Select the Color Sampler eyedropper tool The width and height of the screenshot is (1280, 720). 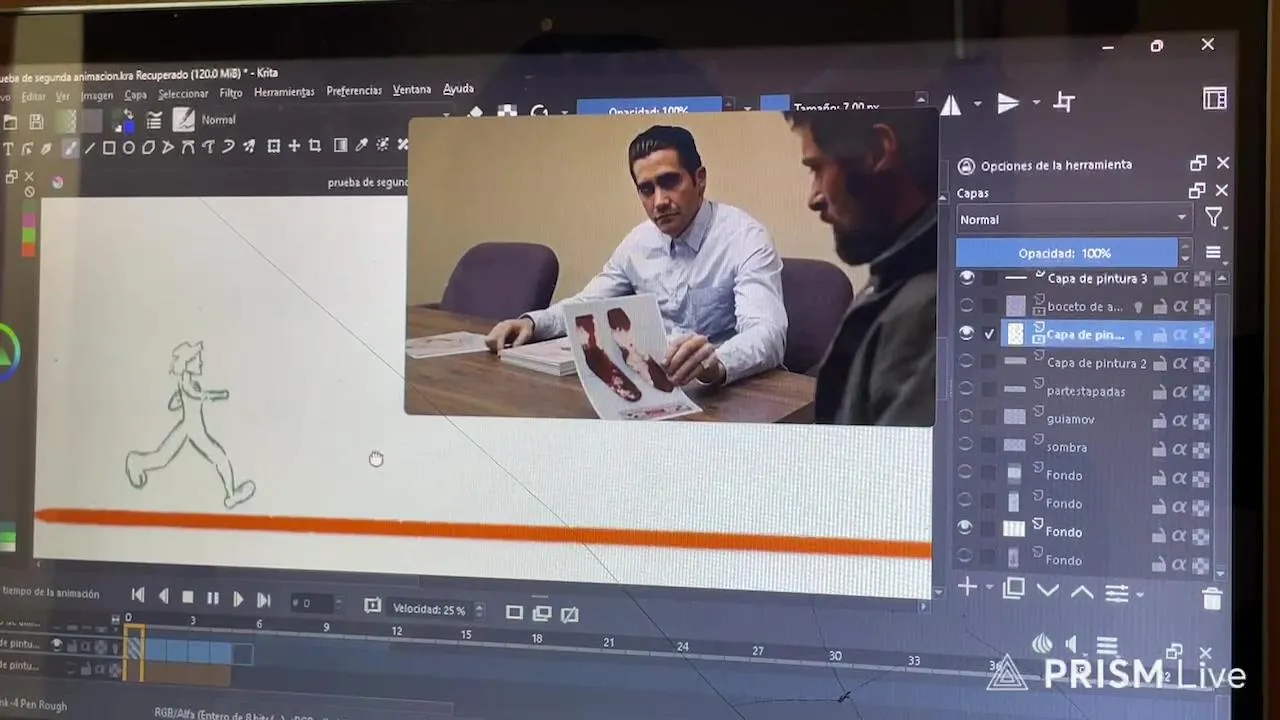click(x=361, y=145)
